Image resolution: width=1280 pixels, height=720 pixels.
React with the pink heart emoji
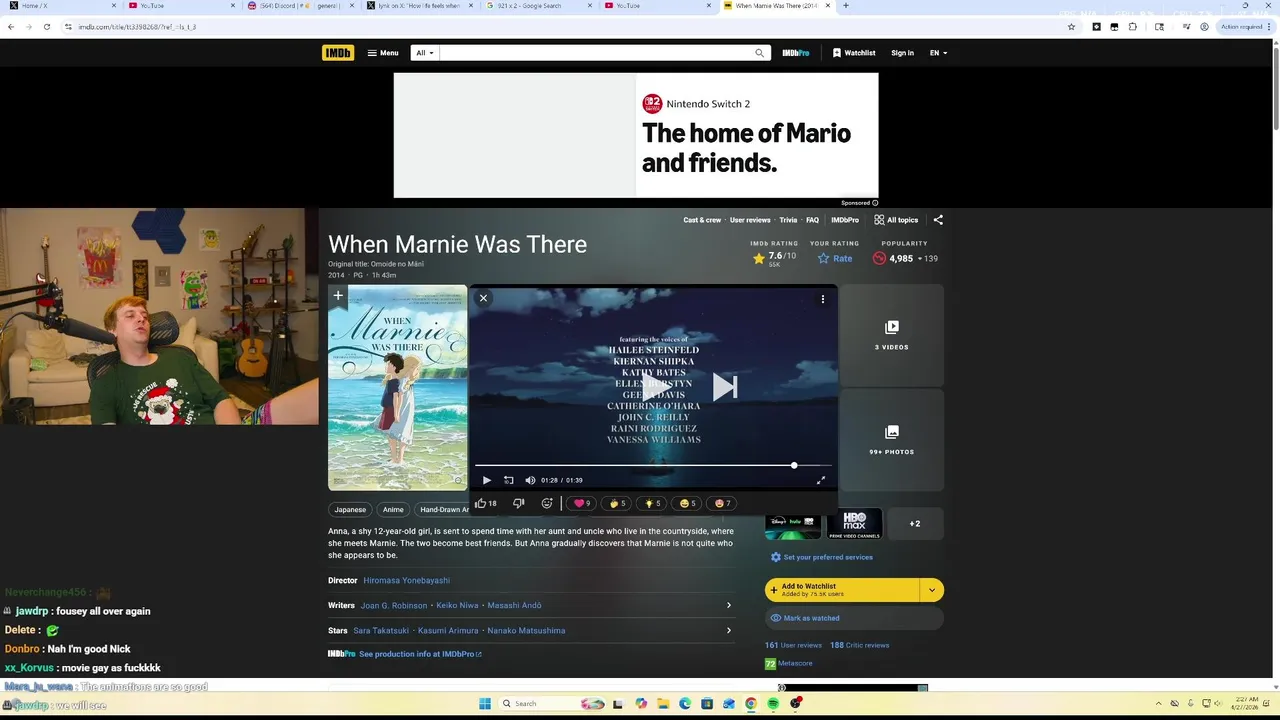[x=582, y=503]
